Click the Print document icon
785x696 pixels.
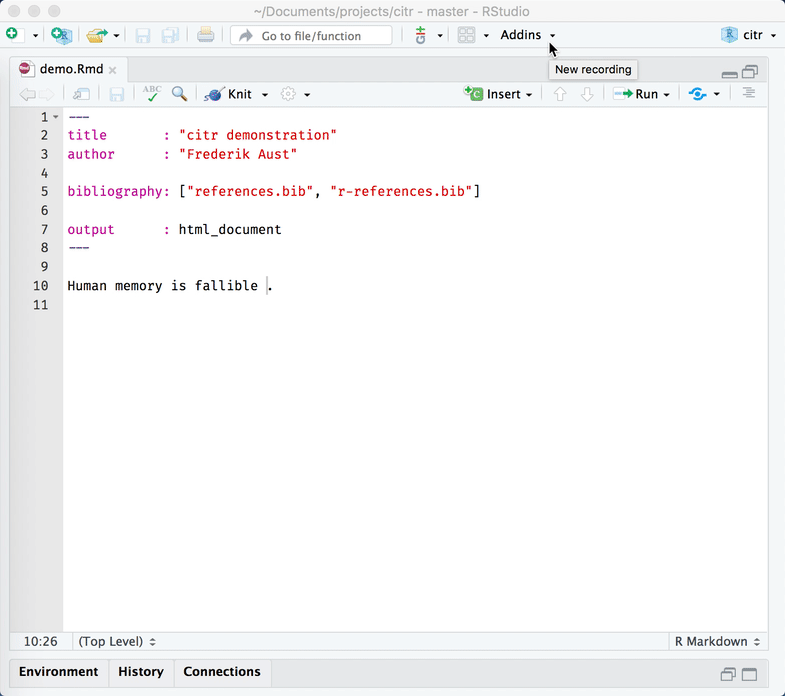point(205,35)
